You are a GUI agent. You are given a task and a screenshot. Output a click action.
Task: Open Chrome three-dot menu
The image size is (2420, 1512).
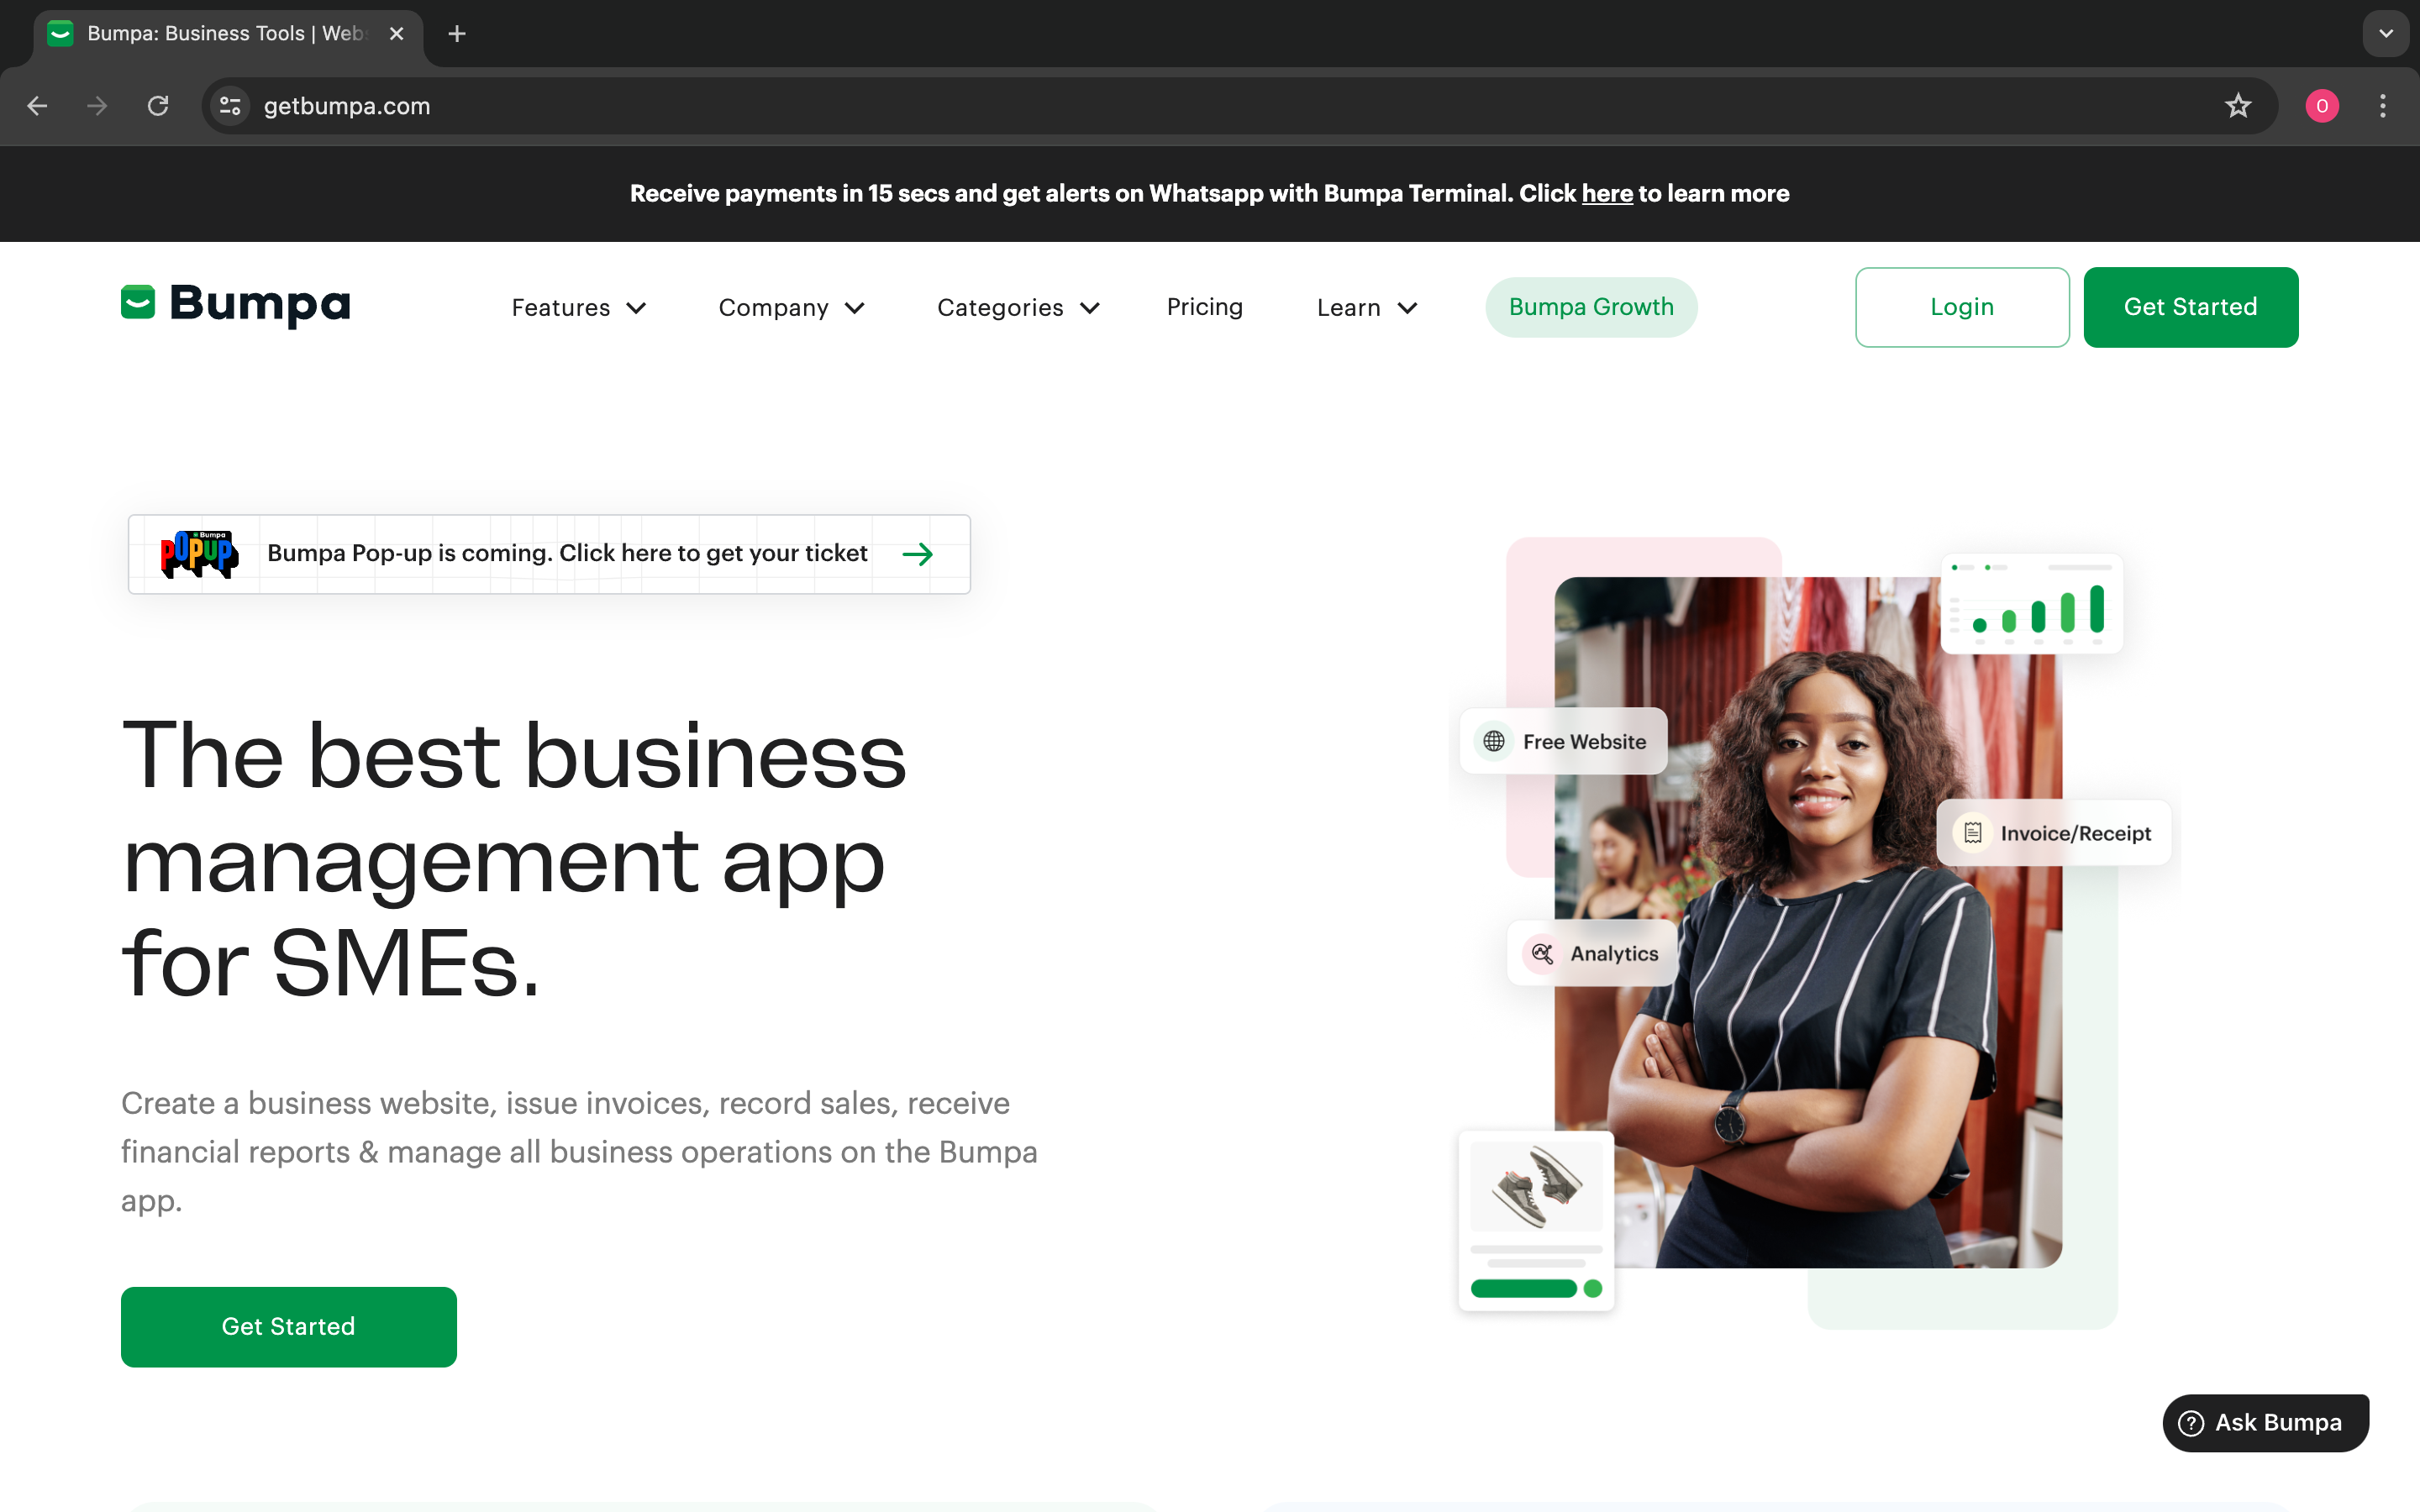click(2382, 106)
